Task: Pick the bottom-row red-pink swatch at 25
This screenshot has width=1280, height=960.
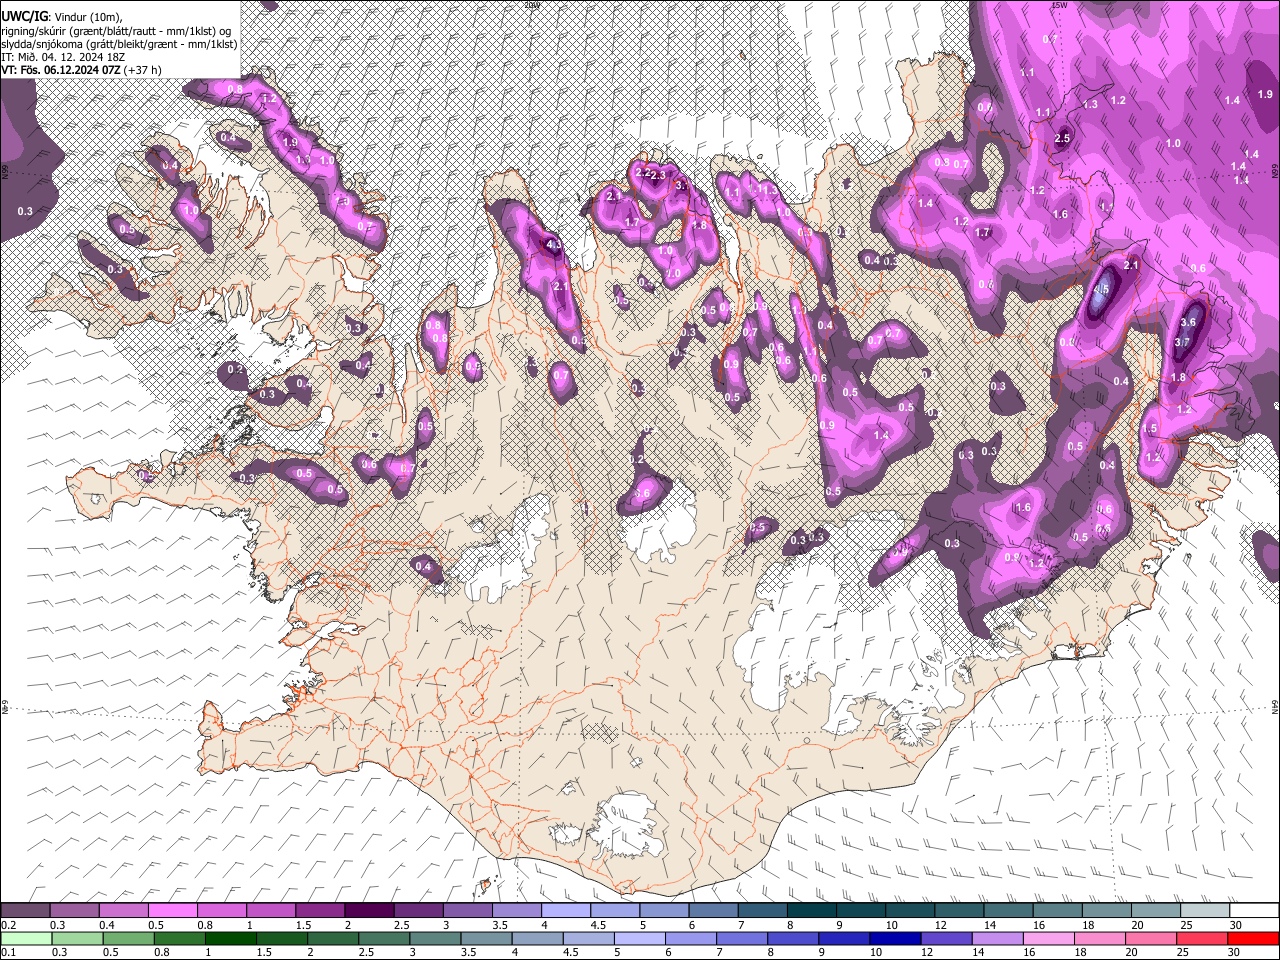Action: (1202, 938)
